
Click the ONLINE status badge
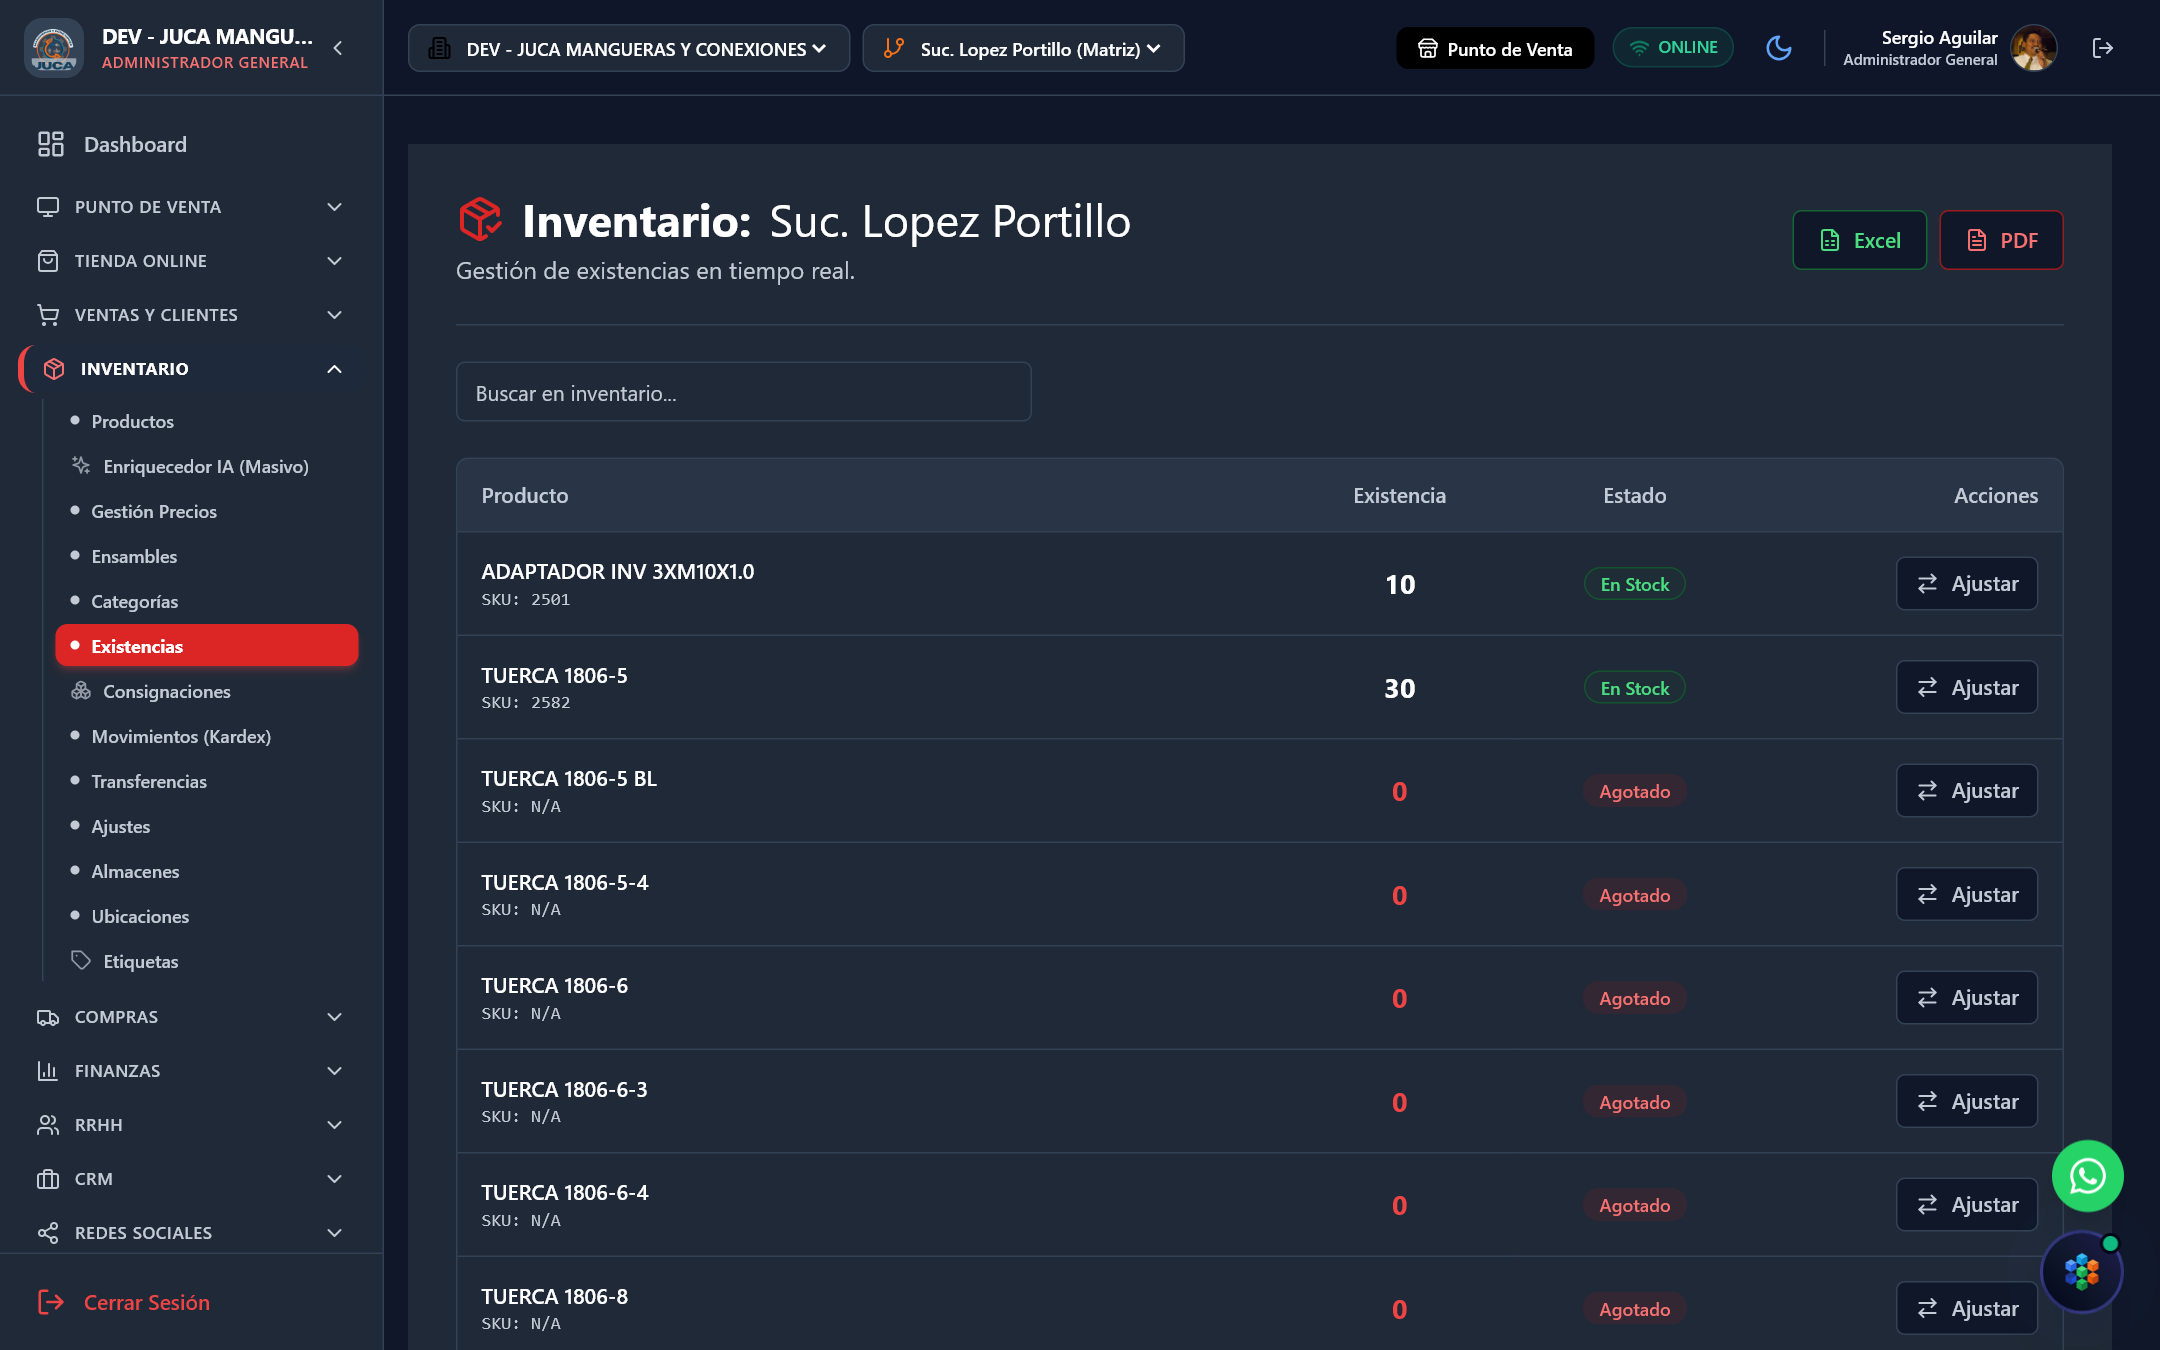[1673, 48]
